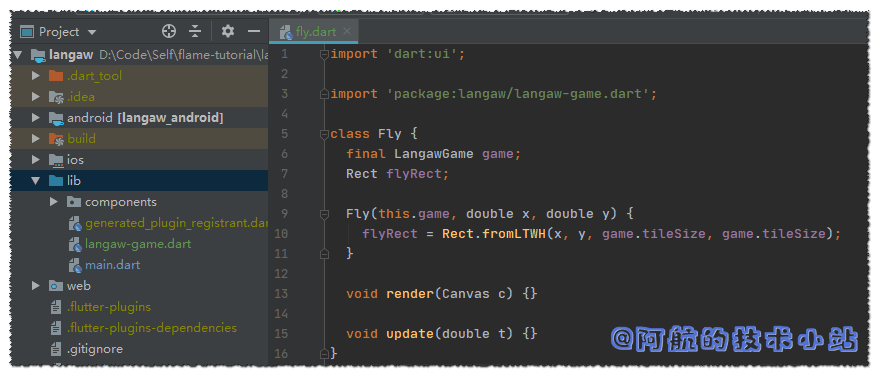Expand the .dart_tool folder arrow

coord(36,76)
